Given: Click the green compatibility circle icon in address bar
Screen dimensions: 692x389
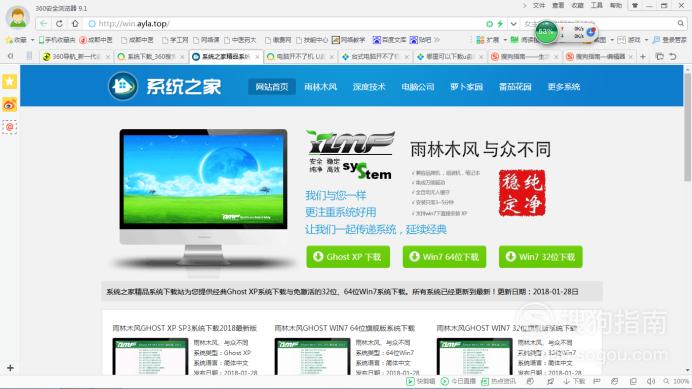Looking at the screenshot, I should [489, 24].
